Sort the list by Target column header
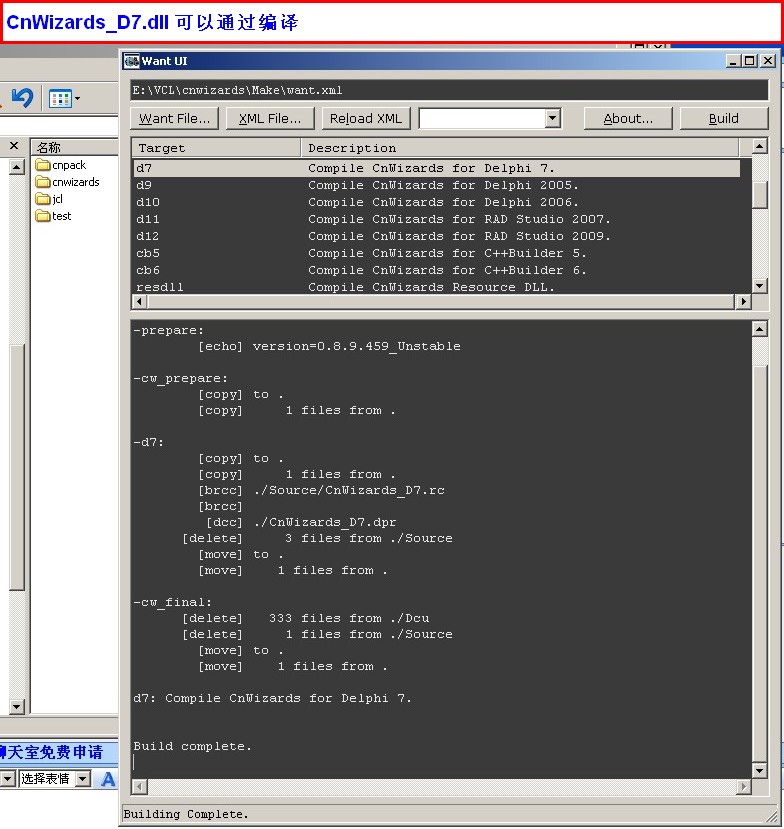This screenshot has width=784, height=829. [x=216, y=148]
